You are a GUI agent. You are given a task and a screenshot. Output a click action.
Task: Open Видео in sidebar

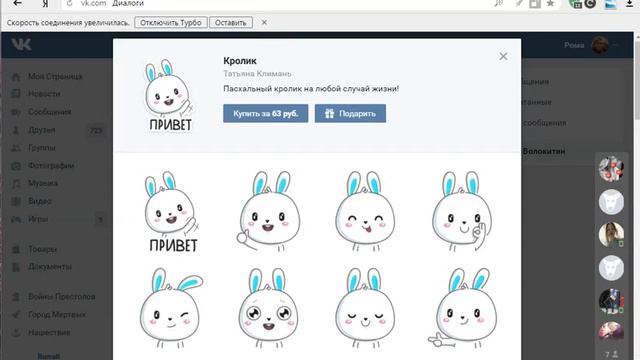[40, 201]
